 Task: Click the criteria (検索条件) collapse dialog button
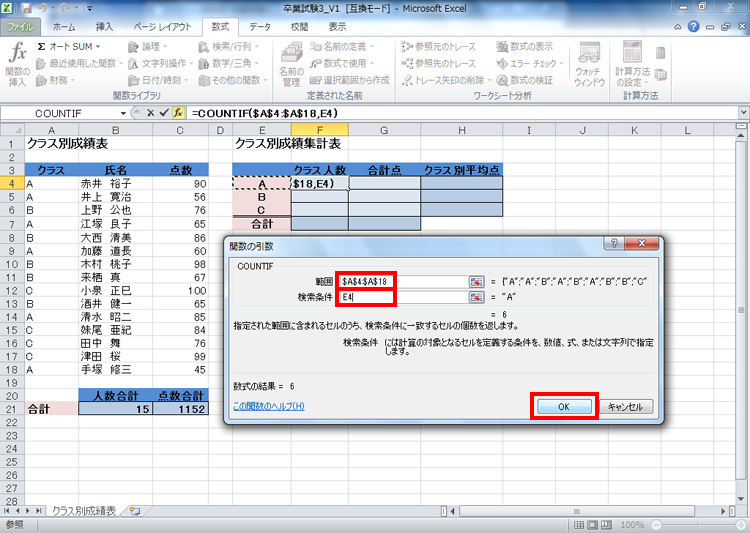(476, 297)
